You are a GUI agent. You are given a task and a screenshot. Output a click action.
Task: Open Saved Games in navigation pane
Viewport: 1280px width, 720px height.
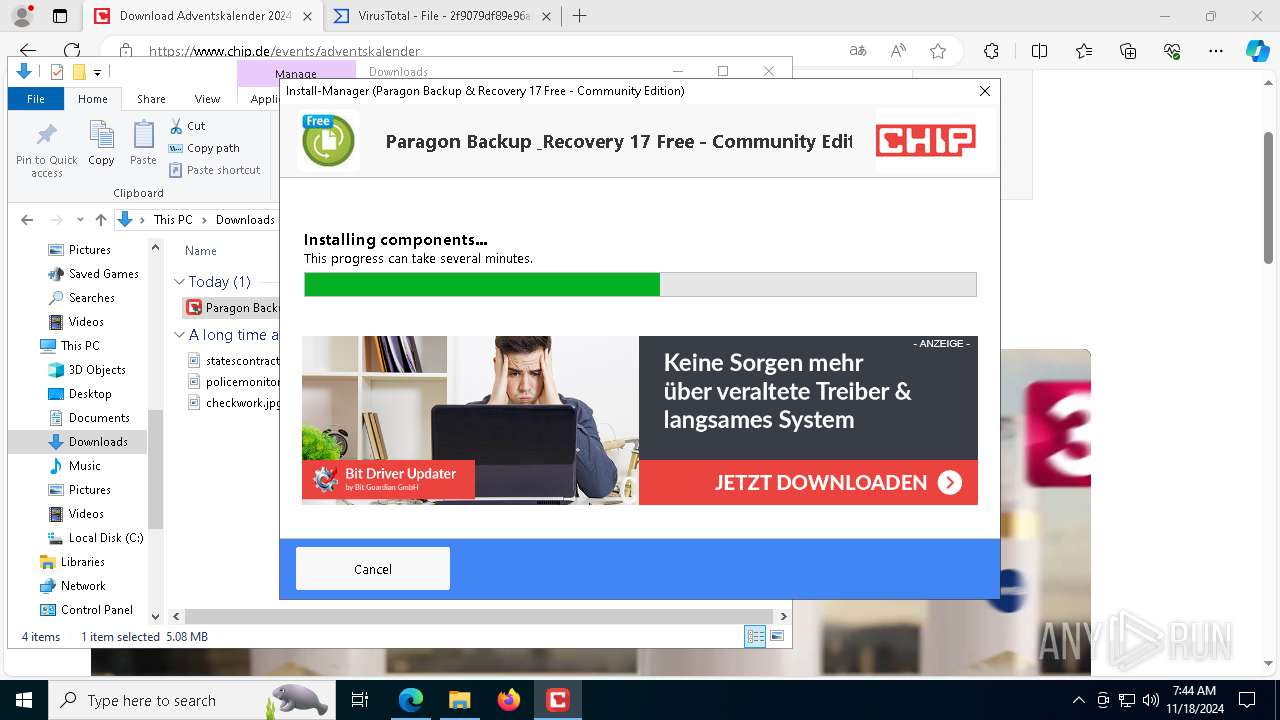tap(93, 274)
